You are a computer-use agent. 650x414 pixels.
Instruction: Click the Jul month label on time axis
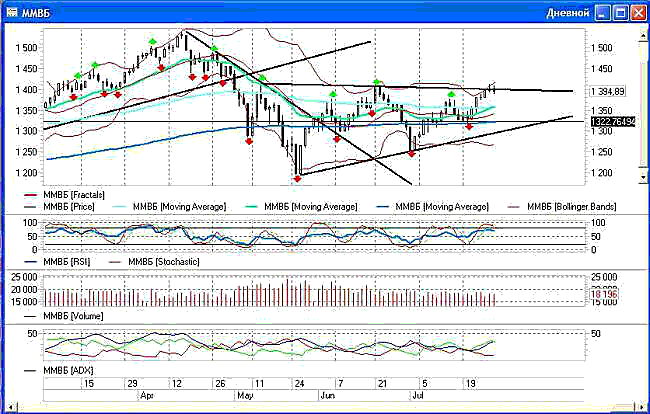click(418, 395)
